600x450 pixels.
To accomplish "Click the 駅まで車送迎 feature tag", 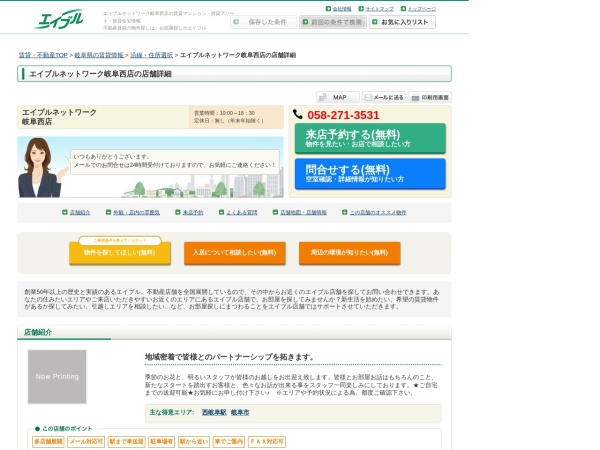I will 126,442.
